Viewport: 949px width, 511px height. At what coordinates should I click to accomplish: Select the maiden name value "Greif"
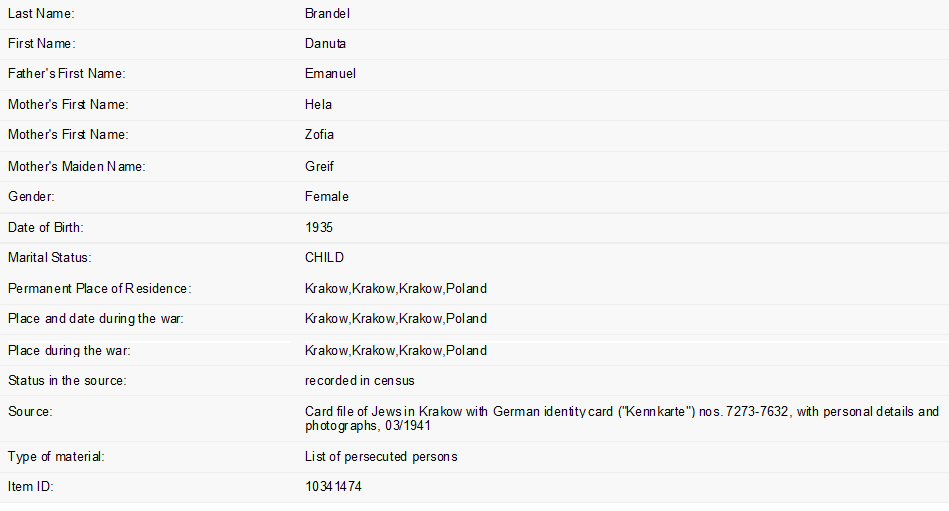[x=319, y=167]
